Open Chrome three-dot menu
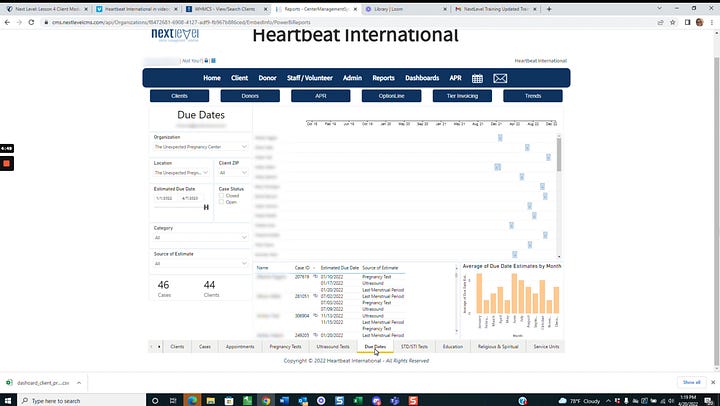The height and width of the screenshot is (406, 720). [712, 22]
